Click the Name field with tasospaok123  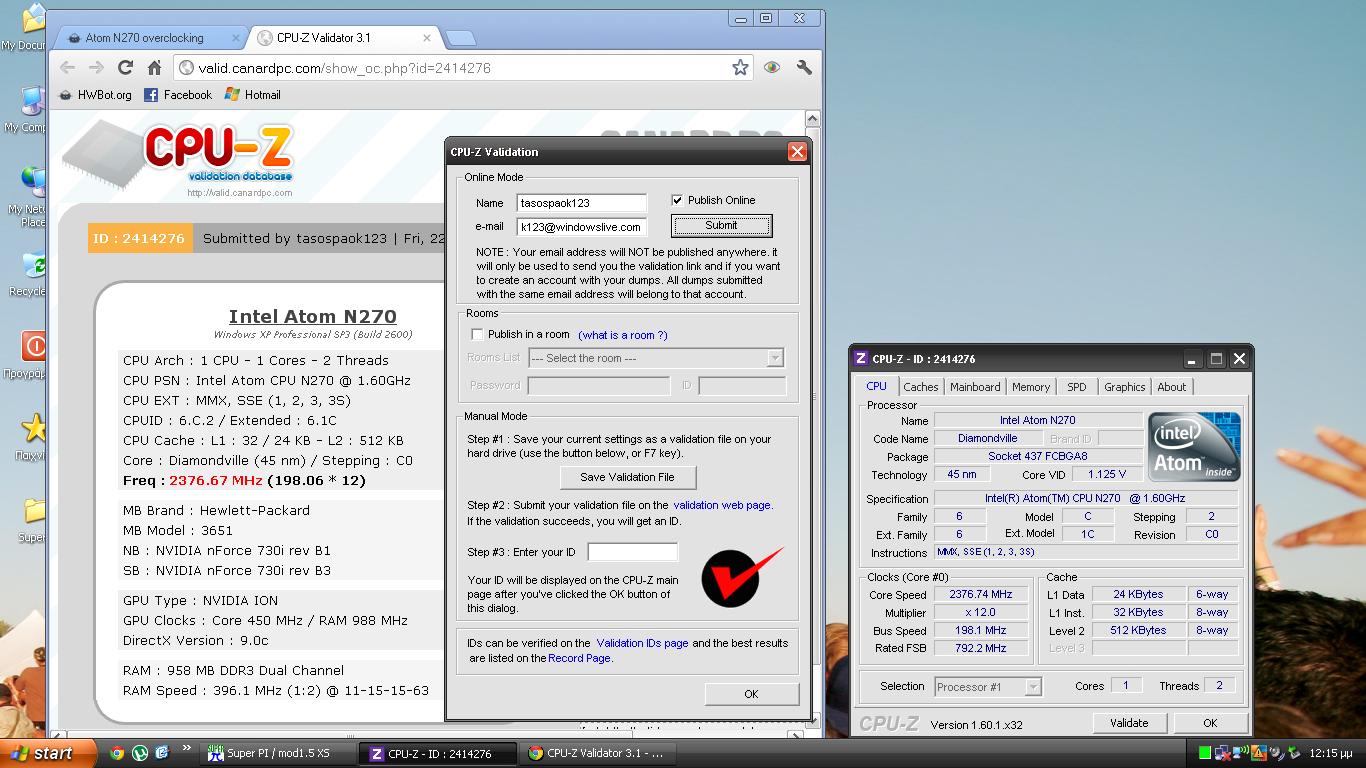(x=581, y=203)
